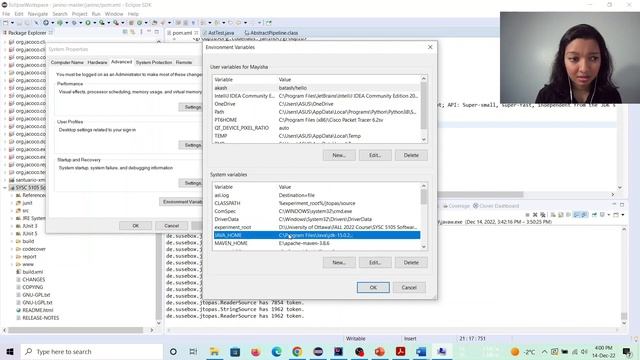Image resolution: width=640 pixels, height=360 pixels.
Task: Click New under System variables
Action: [x=339, y=262]
